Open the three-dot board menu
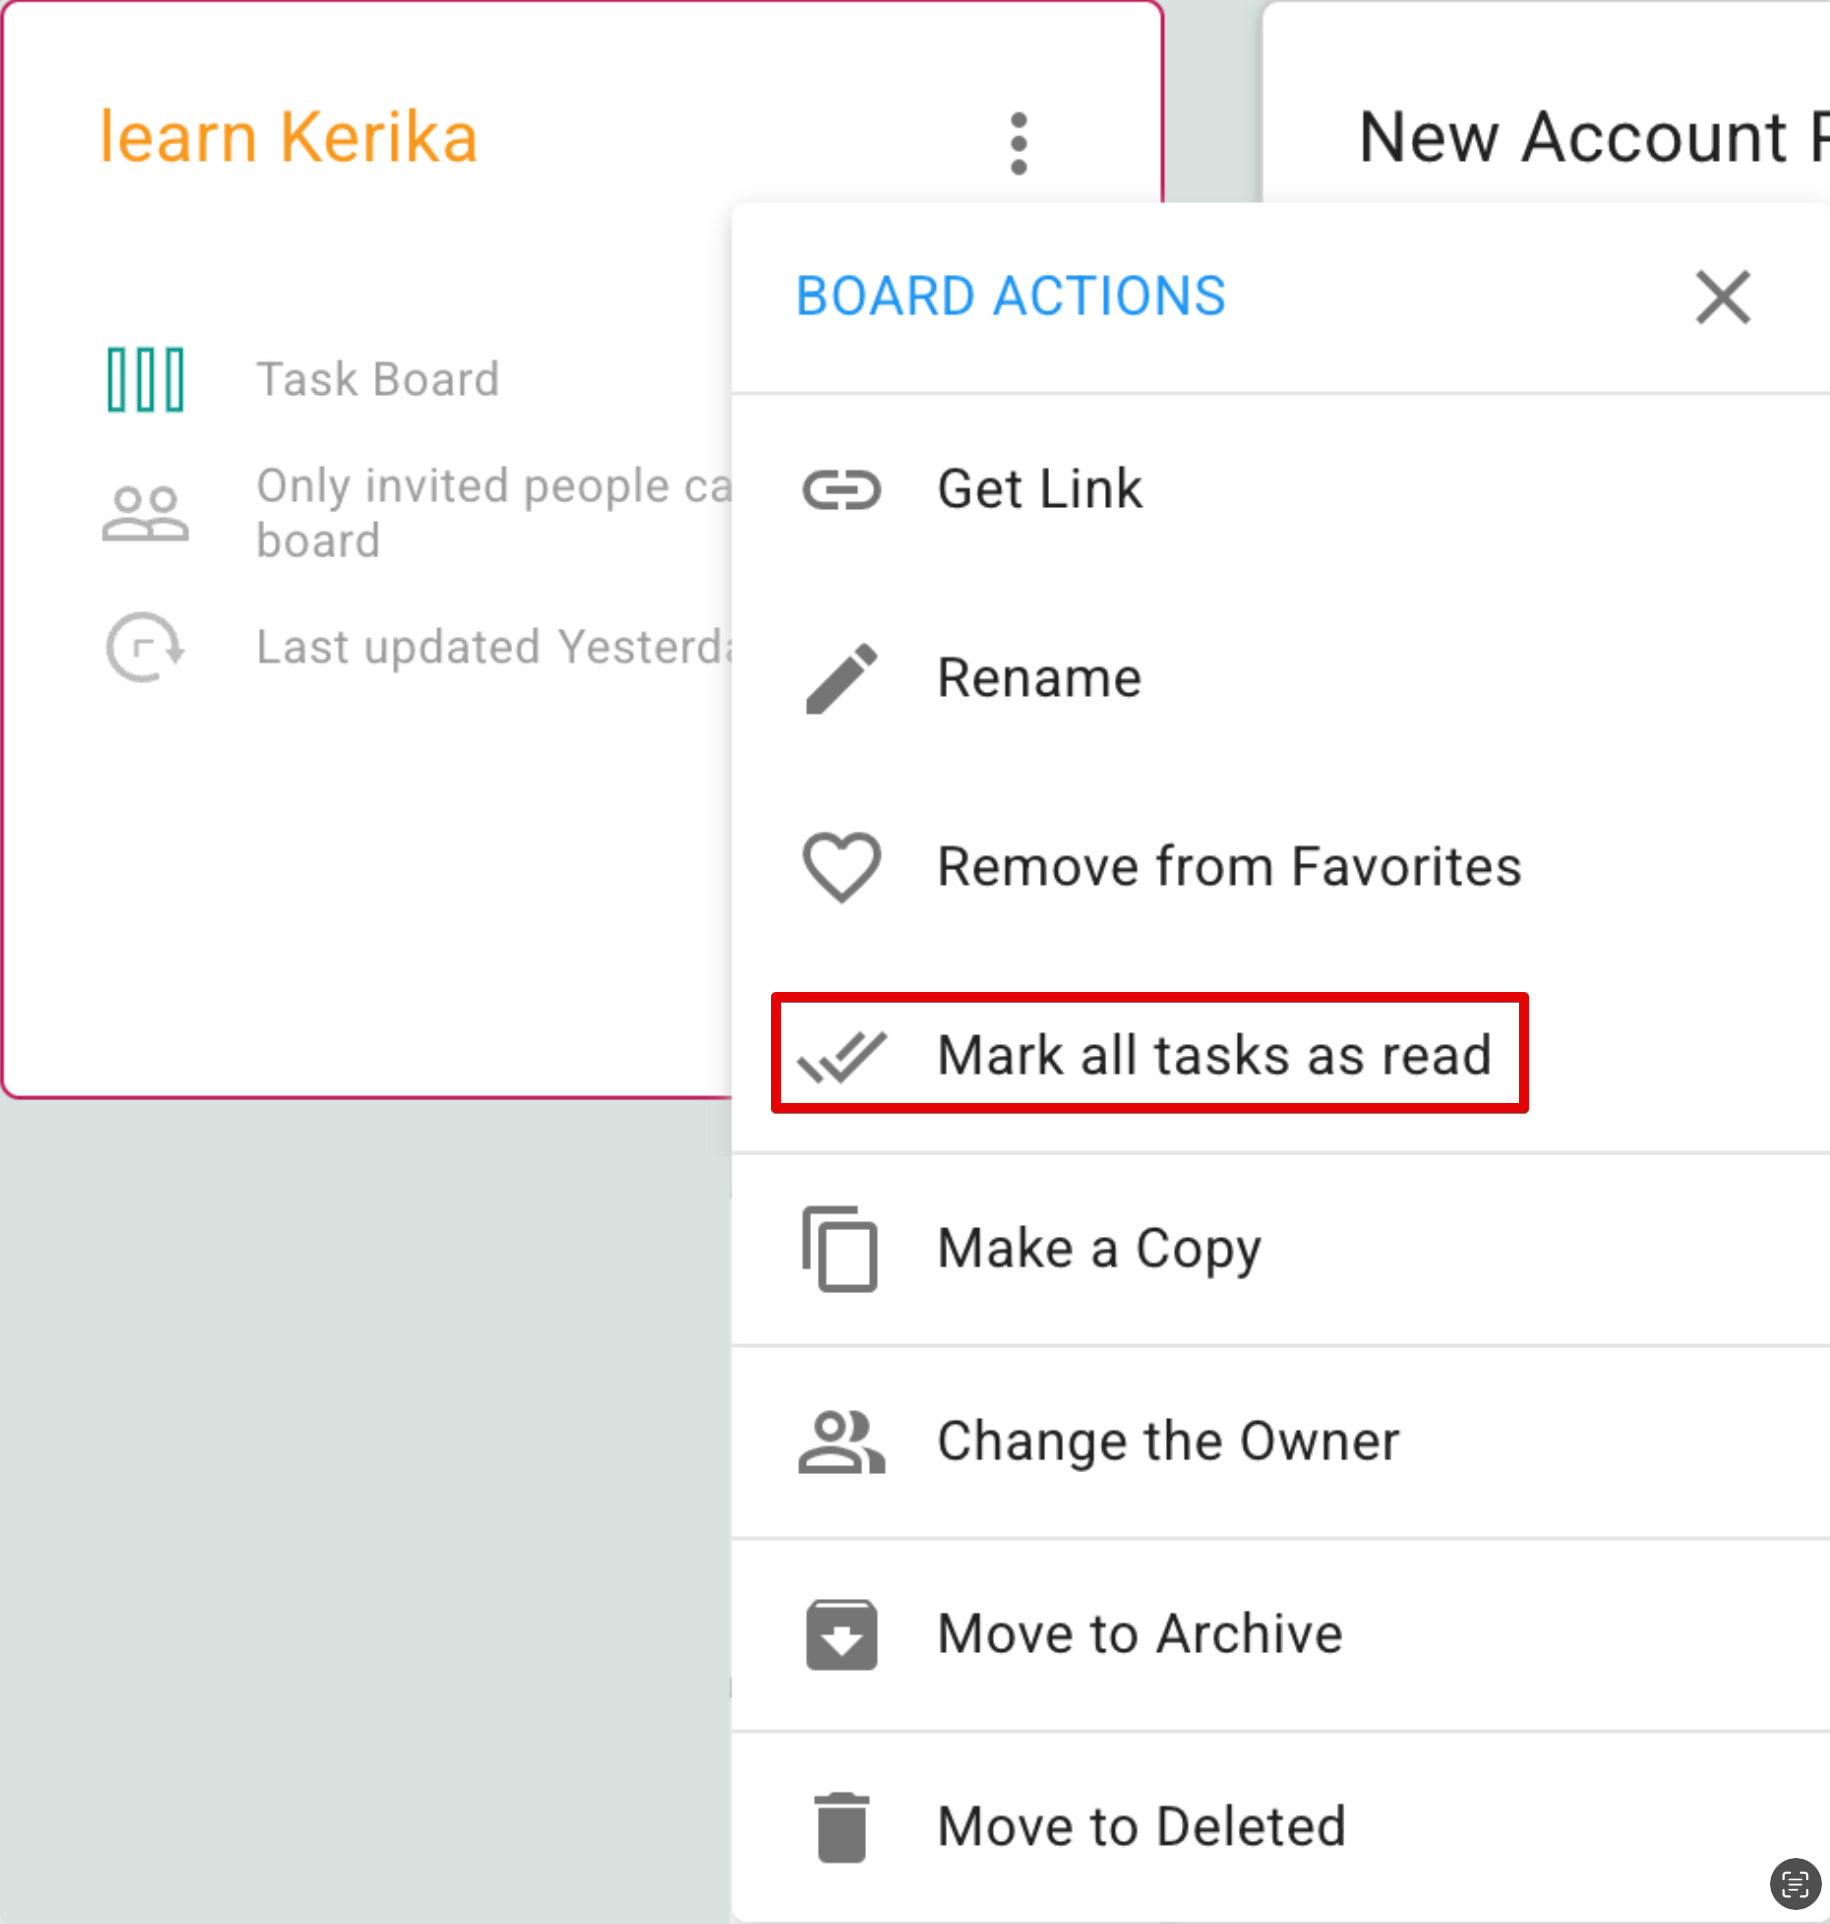This screenshot has height=1924, width=1830. 1017,140
